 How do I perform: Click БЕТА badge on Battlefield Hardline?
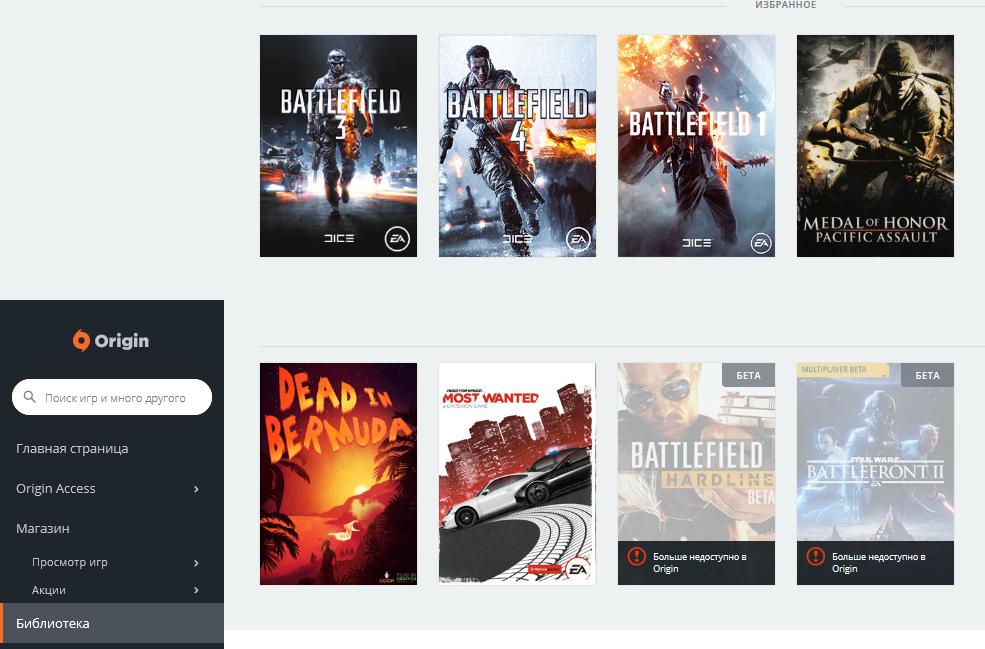[x=749, y=375]
